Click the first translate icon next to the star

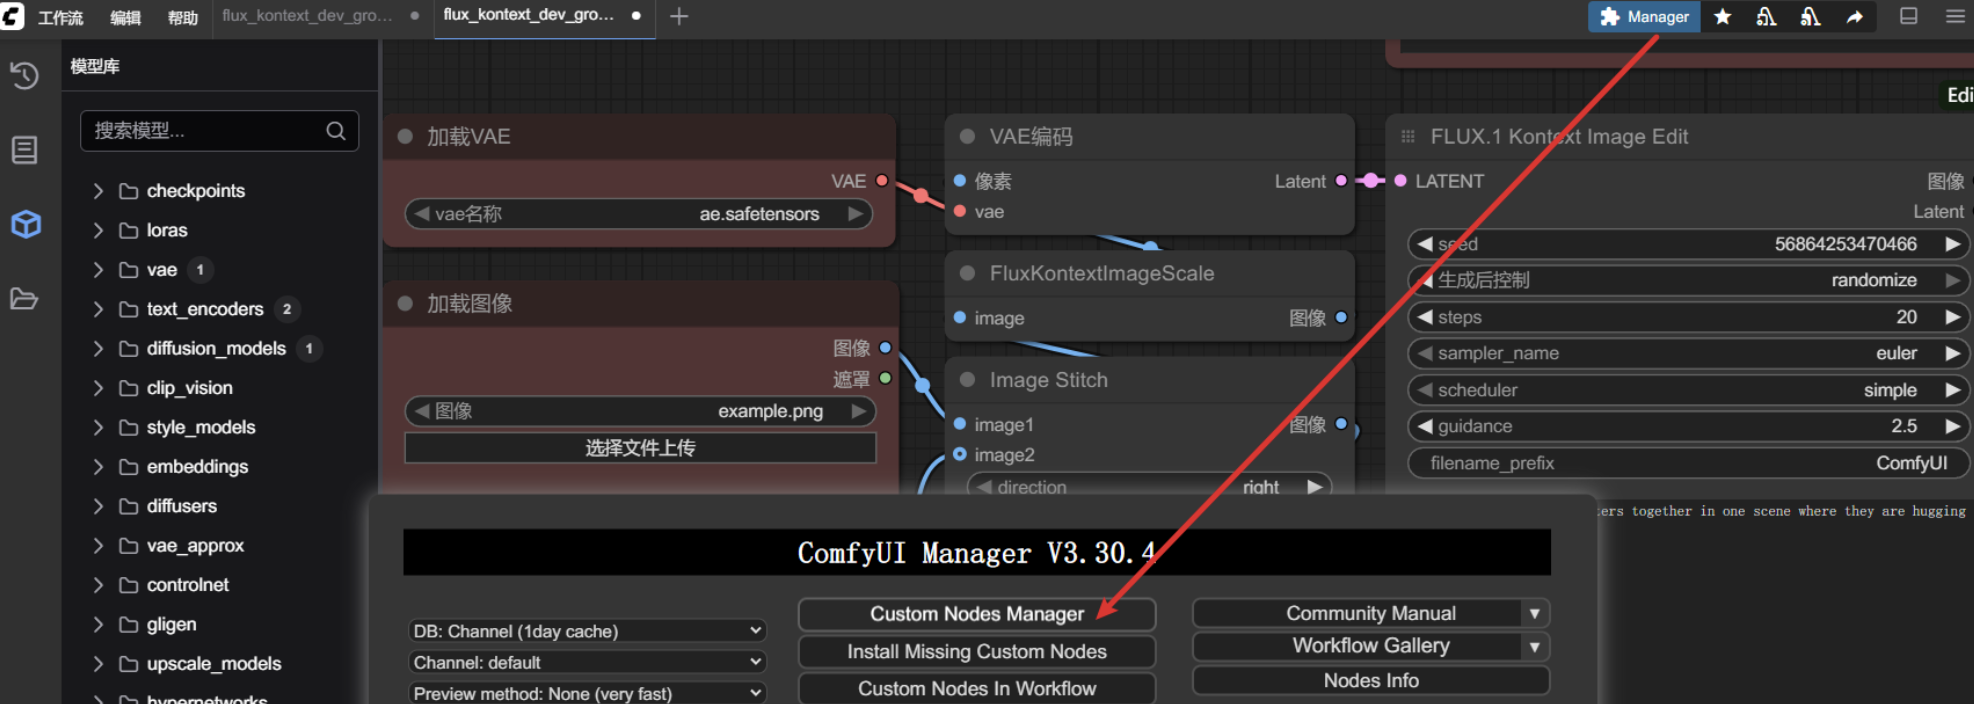click(1766, 17)
